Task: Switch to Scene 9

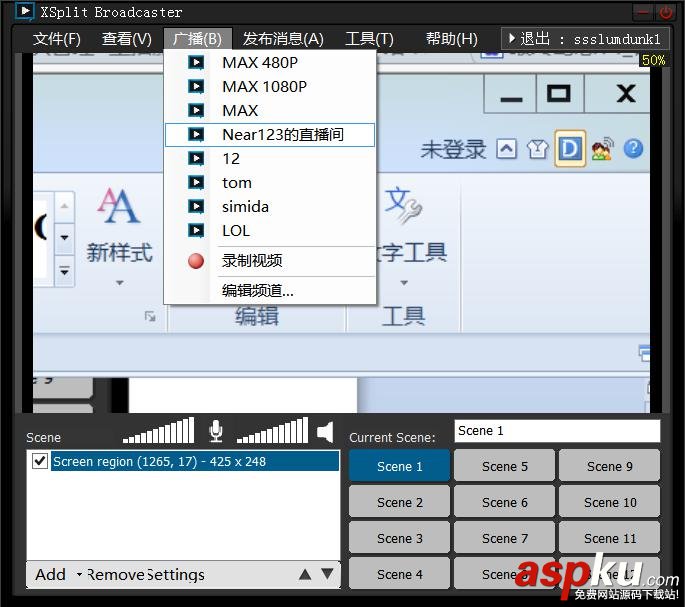Action: pos(610,466)
